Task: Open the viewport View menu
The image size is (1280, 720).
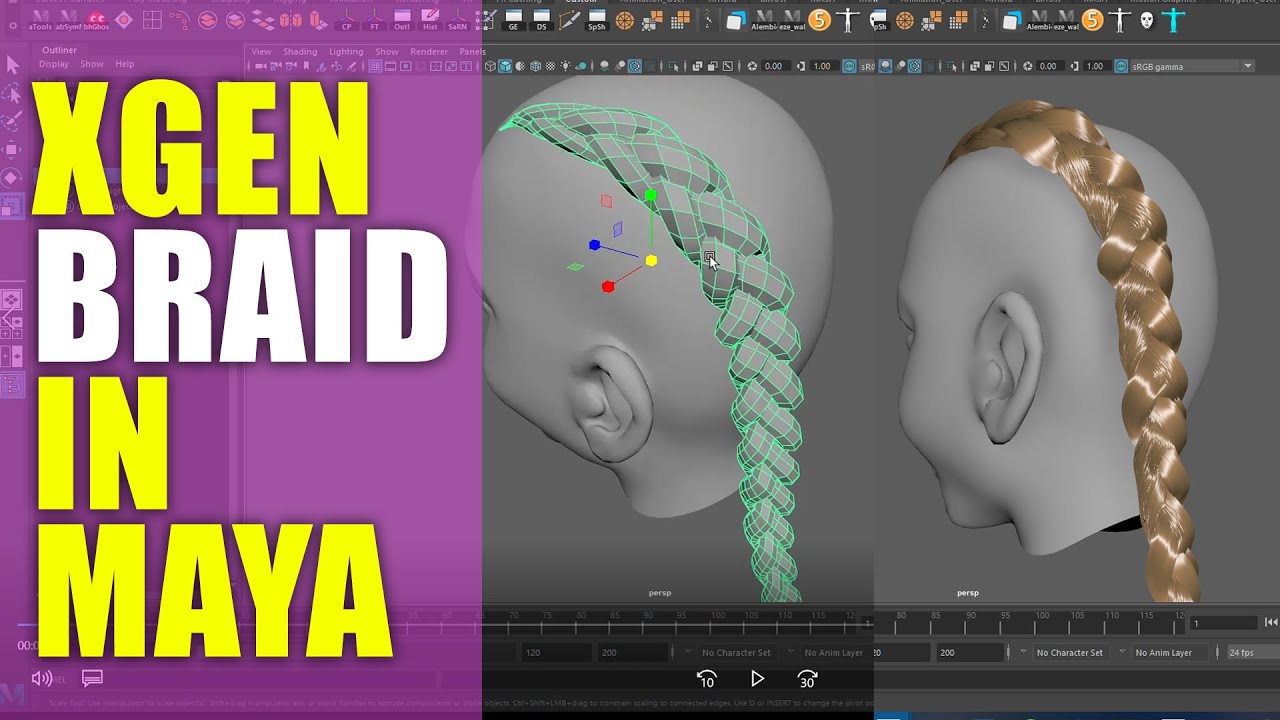Action: click(261, 51)
